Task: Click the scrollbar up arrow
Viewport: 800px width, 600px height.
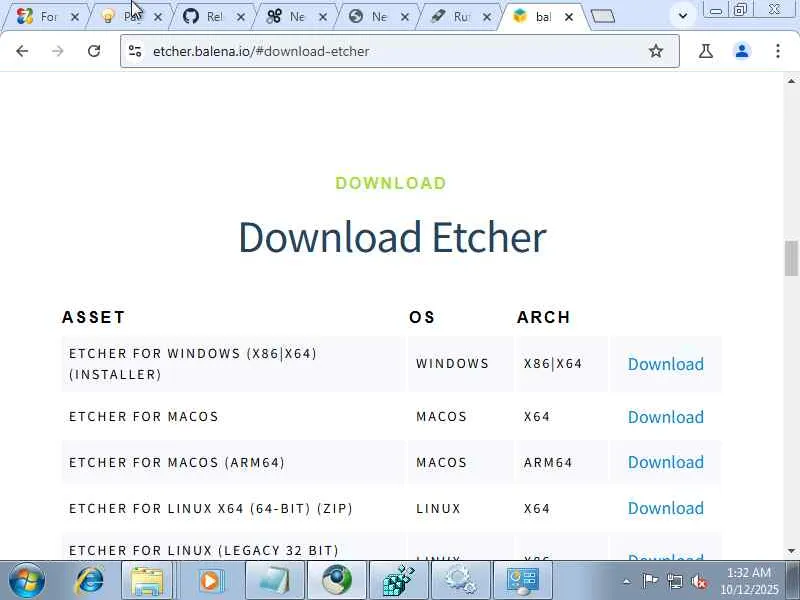Action: (x=791, y=81)
